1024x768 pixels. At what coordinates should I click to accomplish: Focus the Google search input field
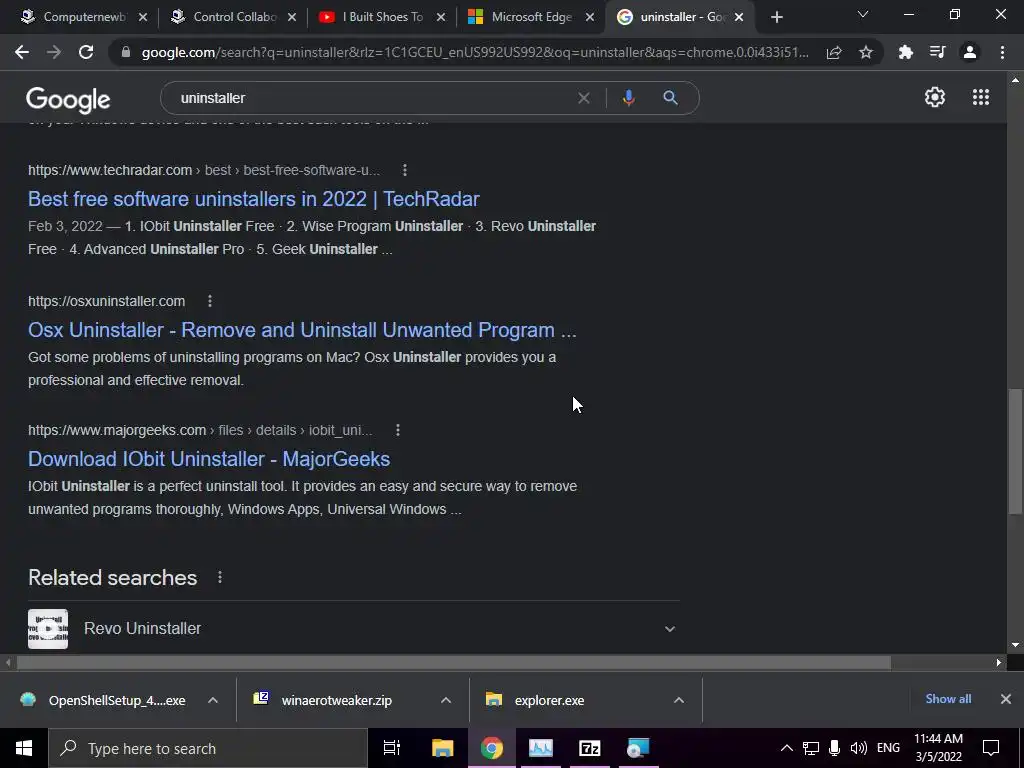[x=372, y=98]
